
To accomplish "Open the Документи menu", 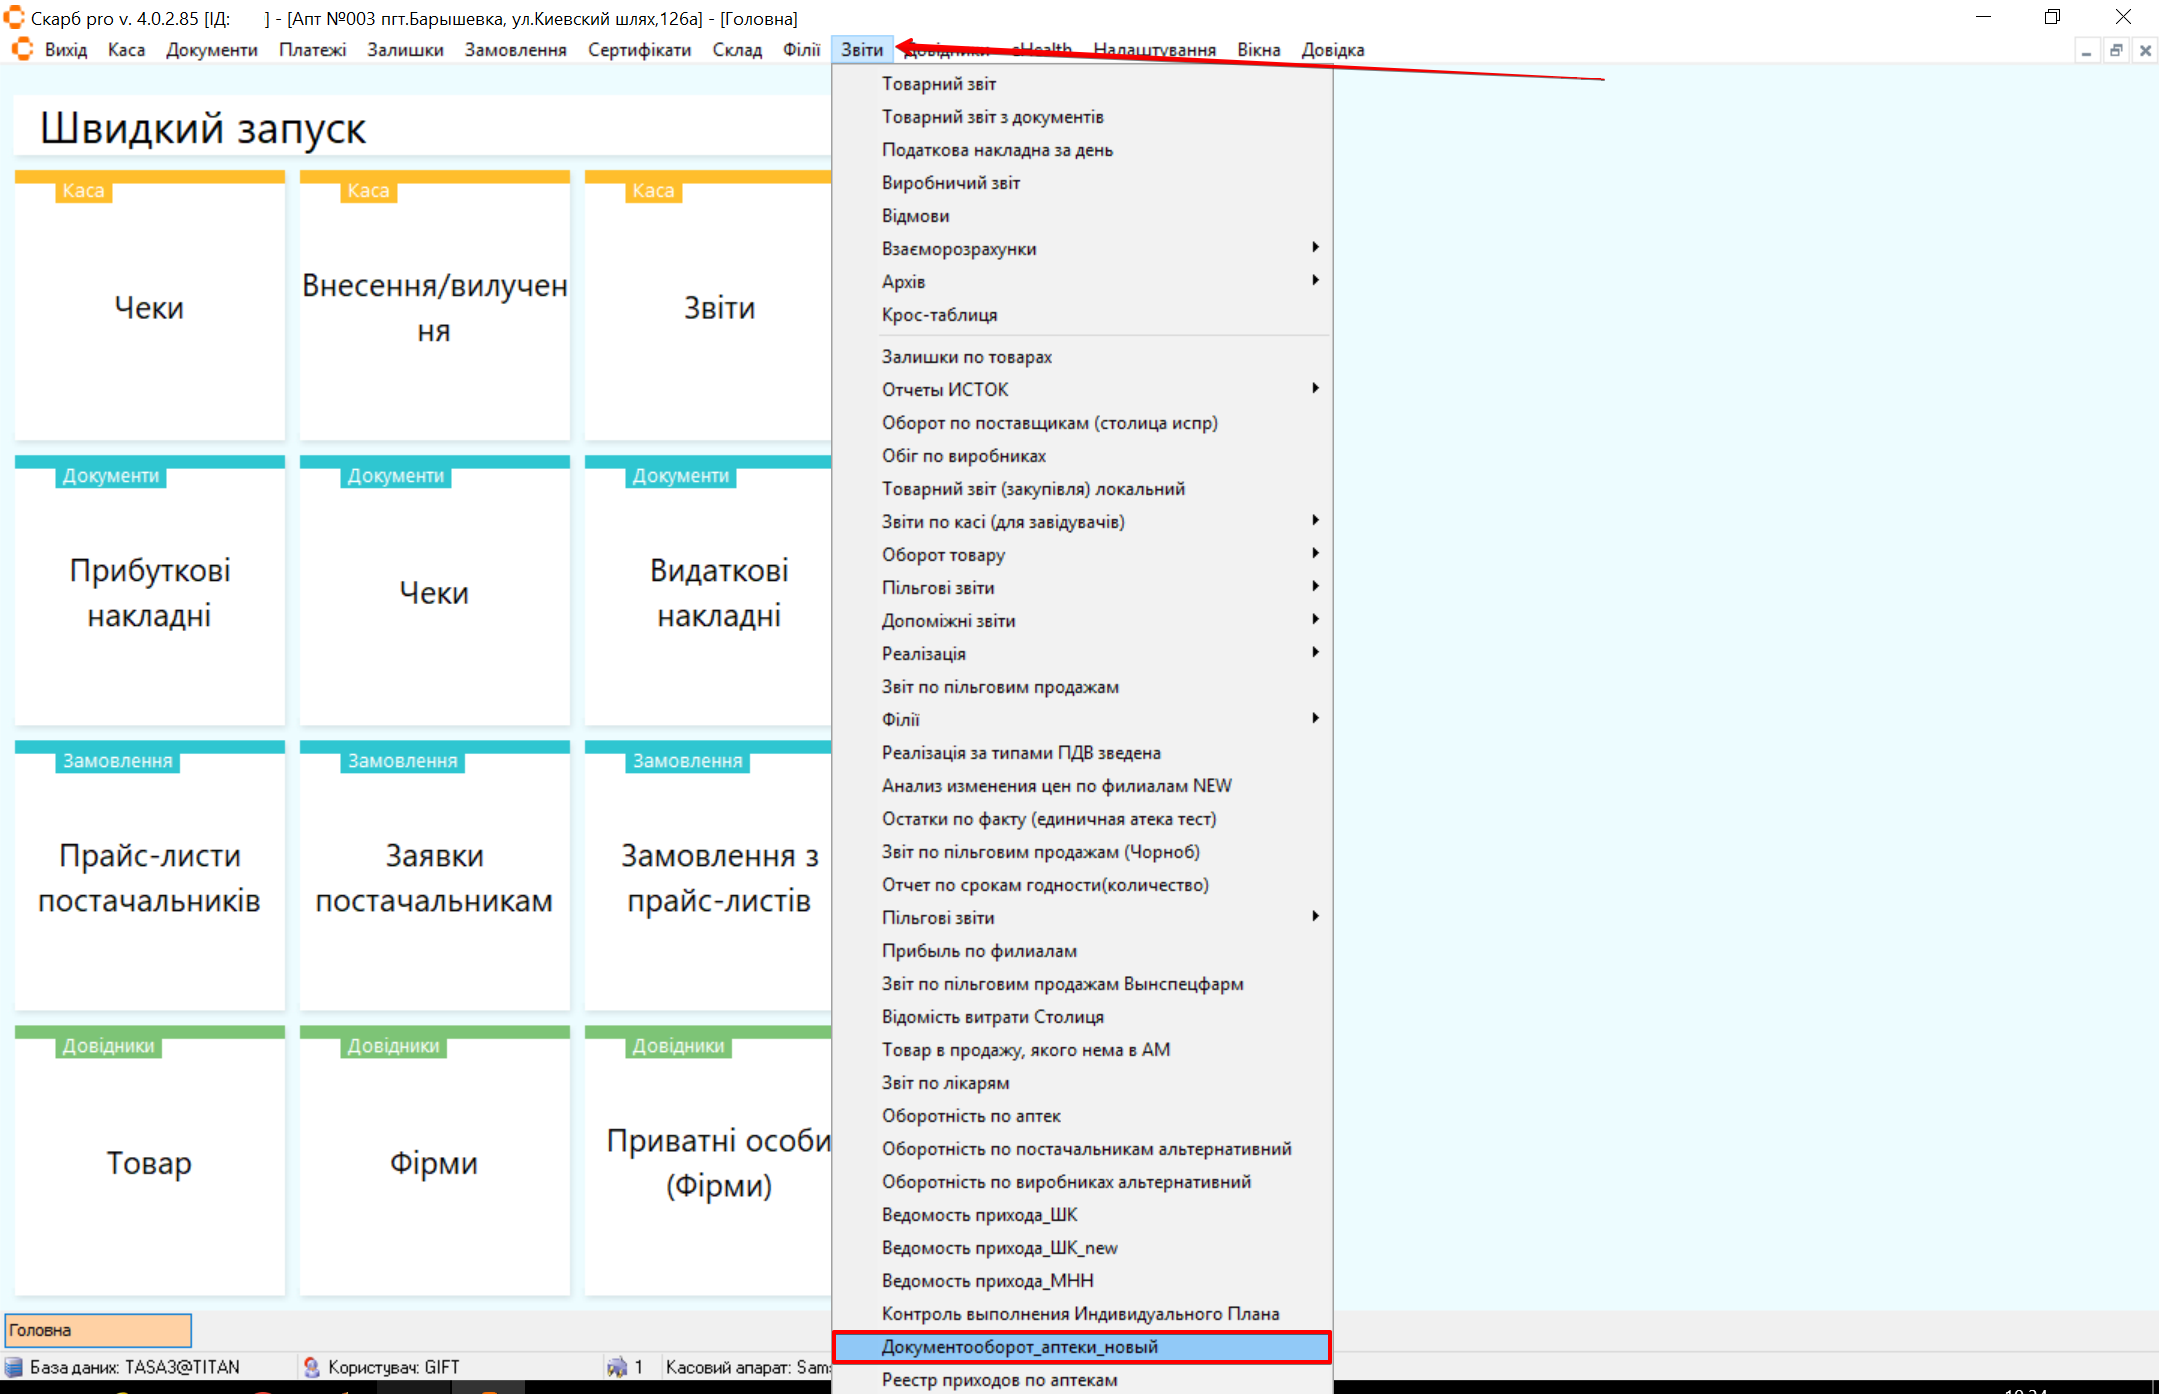I will tap(211, 50).
